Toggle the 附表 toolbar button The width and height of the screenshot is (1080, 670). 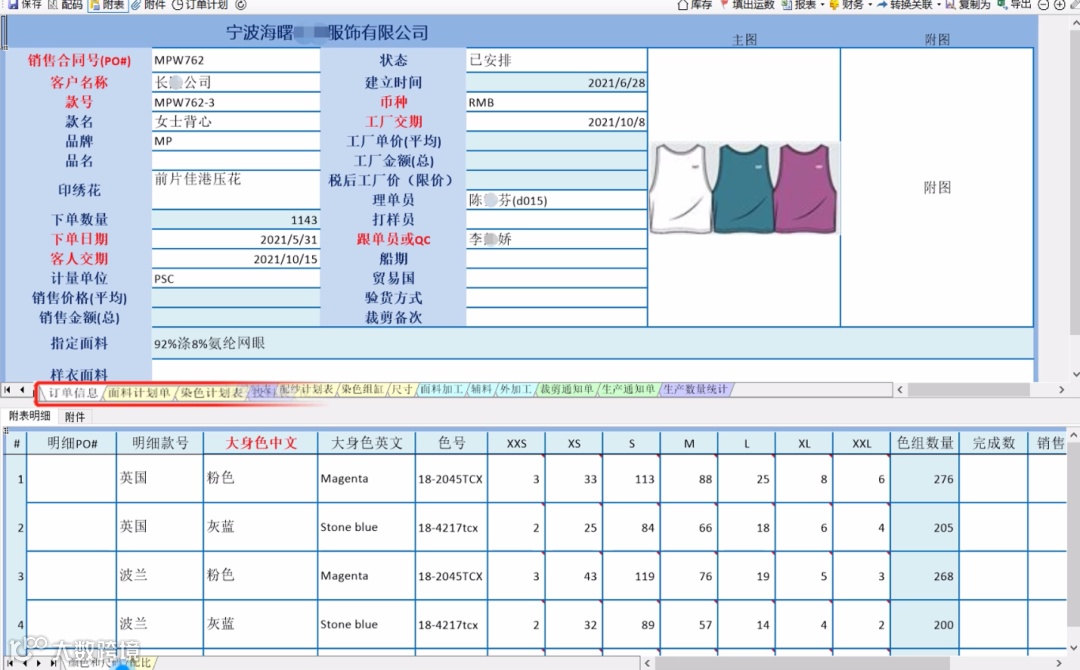[107, 4]
